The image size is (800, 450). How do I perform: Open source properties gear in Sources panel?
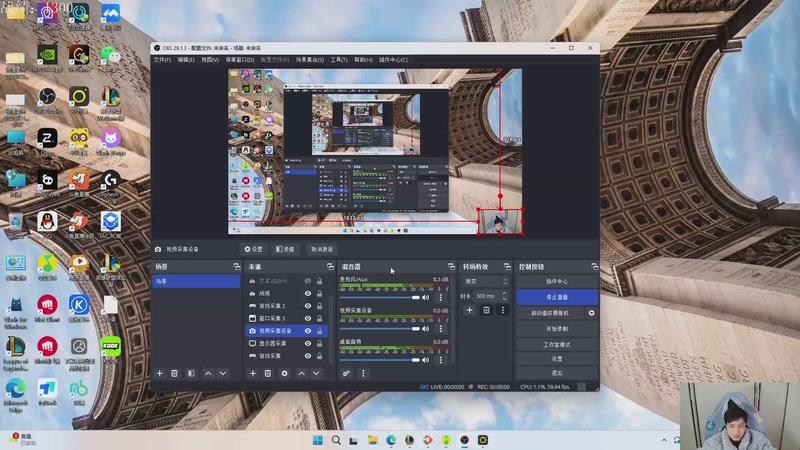pyautogui.click(x=284, y=373)
